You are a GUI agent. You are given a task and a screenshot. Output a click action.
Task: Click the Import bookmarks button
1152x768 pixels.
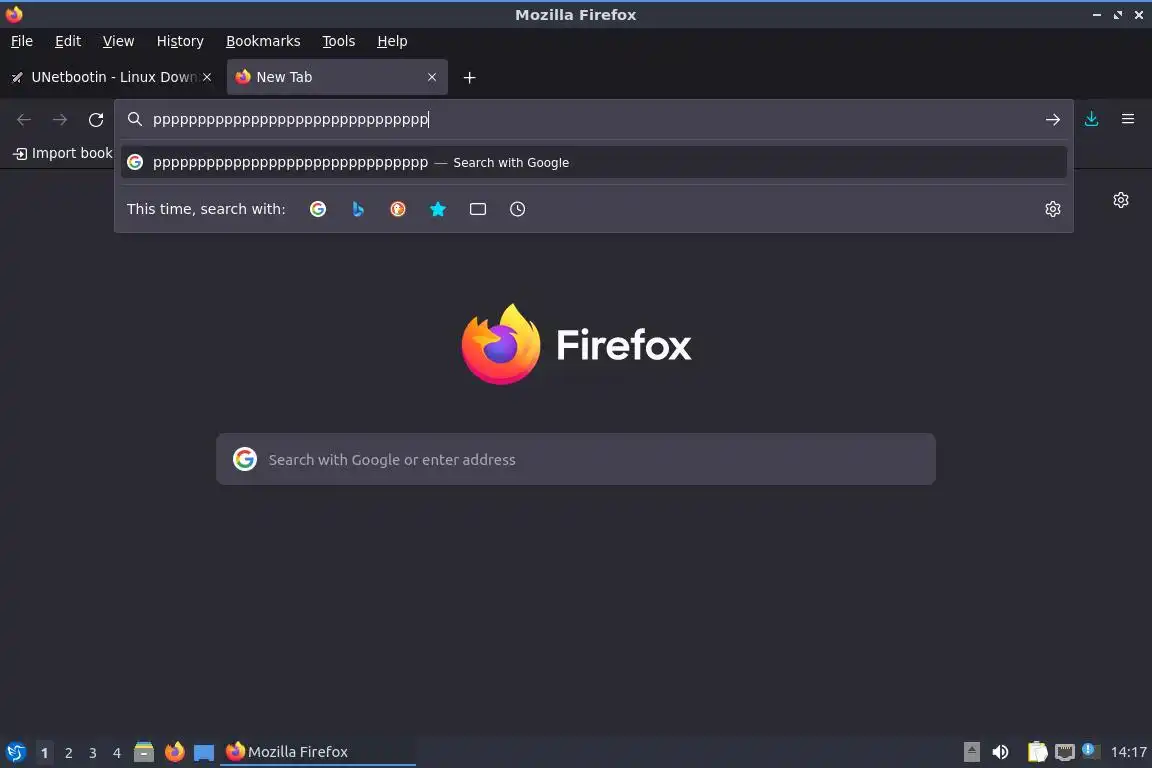(x=62, y=154)
